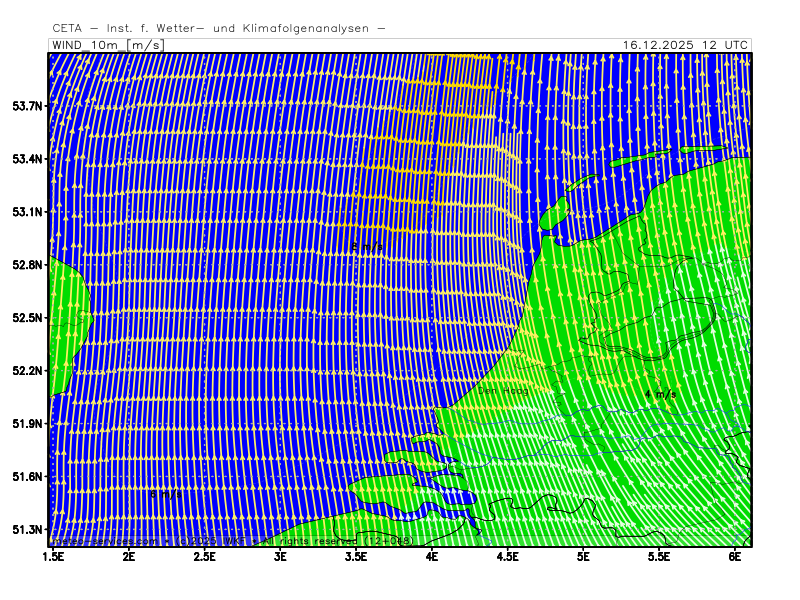Viewport: 800px width, 600px height.
Task: Click the meteo-services.com copyright notice
Action: click(230, 541)
